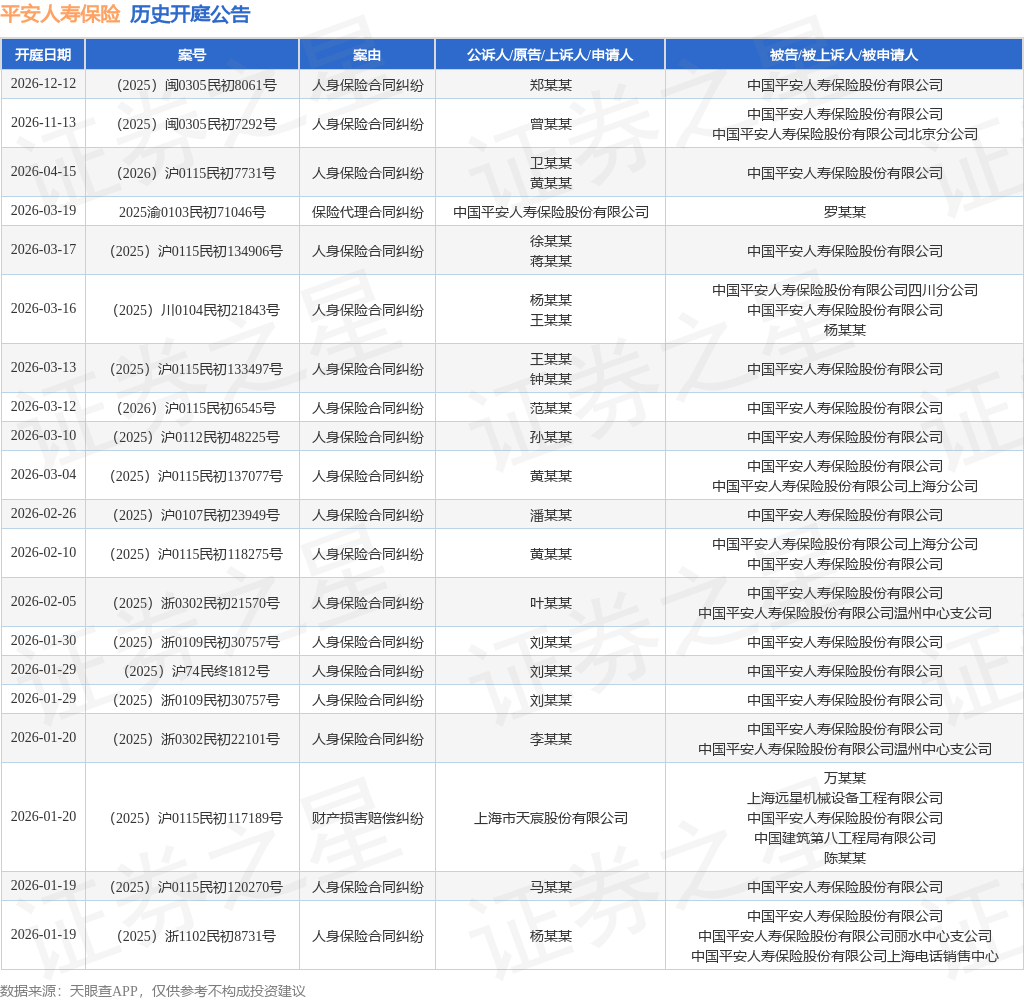Screen dimensions: 1024x1000
Task: Click case number (2025)浙1102民初8731号
Action: click(x=197, y=936)
